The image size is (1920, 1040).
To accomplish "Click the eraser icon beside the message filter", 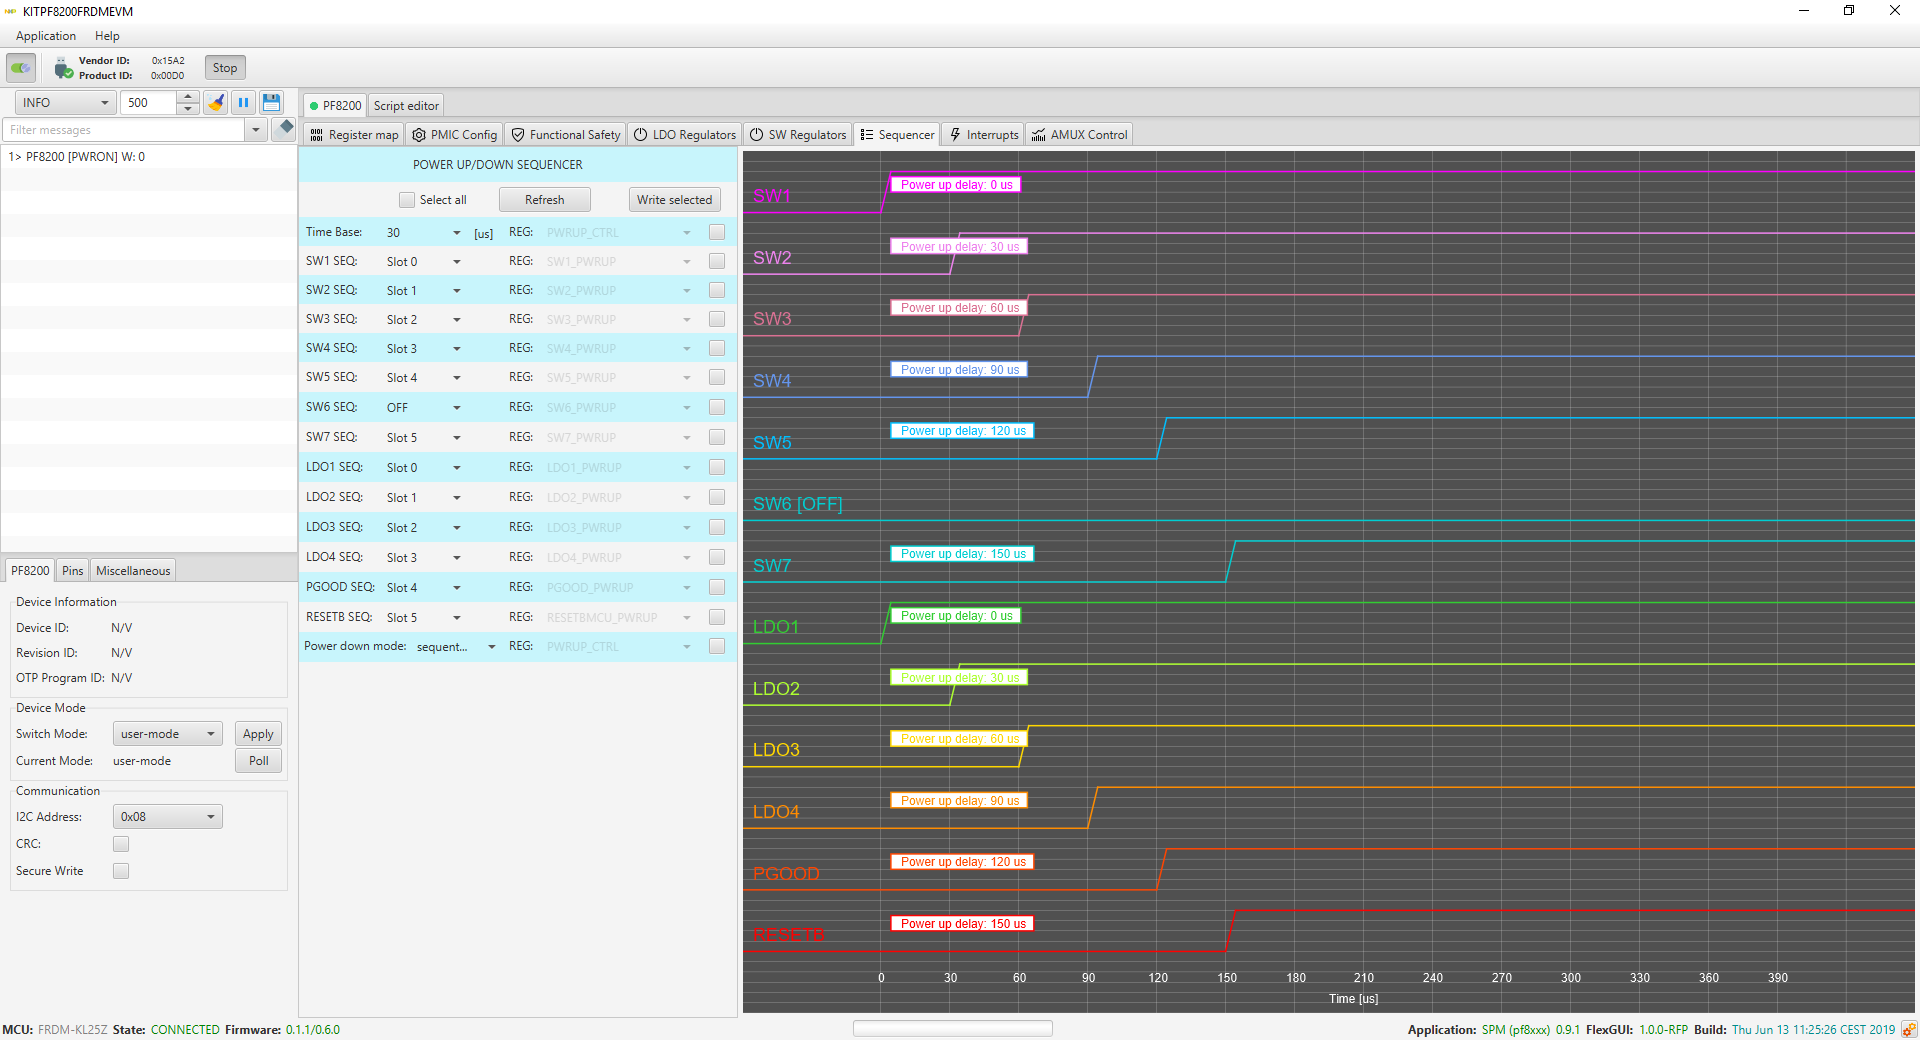I will point(286,128).
